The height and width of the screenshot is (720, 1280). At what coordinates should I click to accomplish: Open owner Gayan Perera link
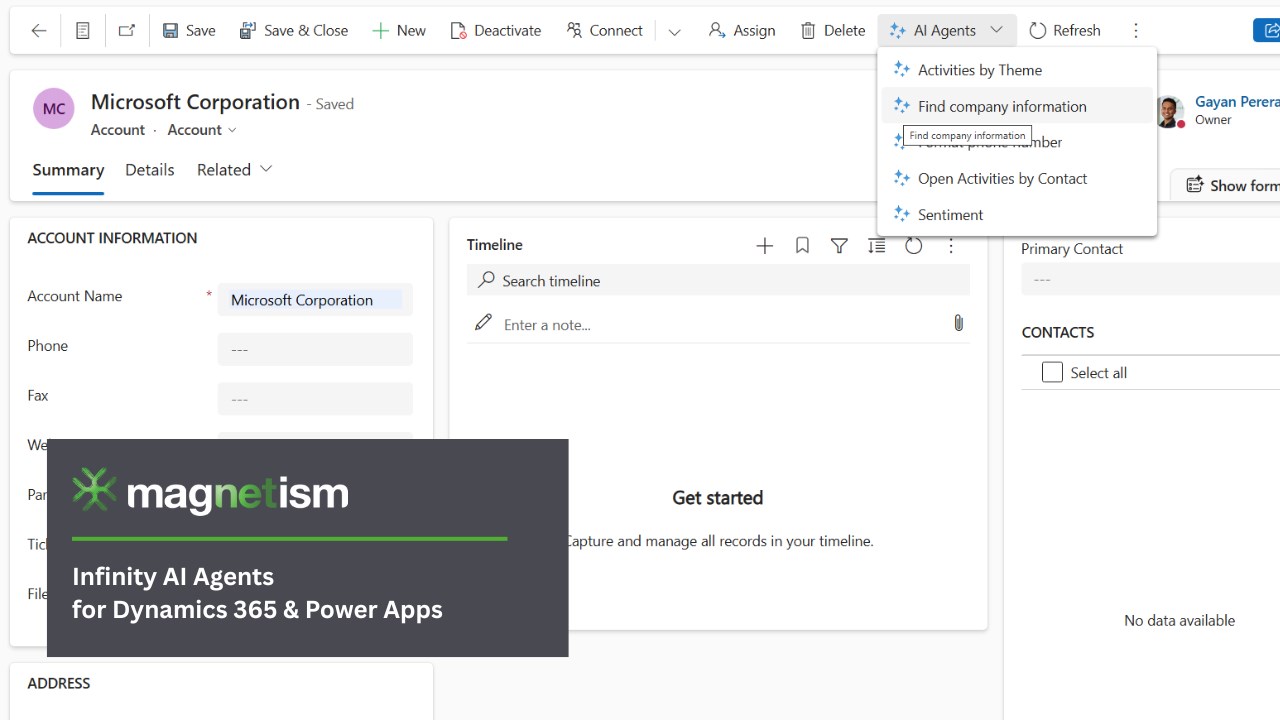[1237, 102]
